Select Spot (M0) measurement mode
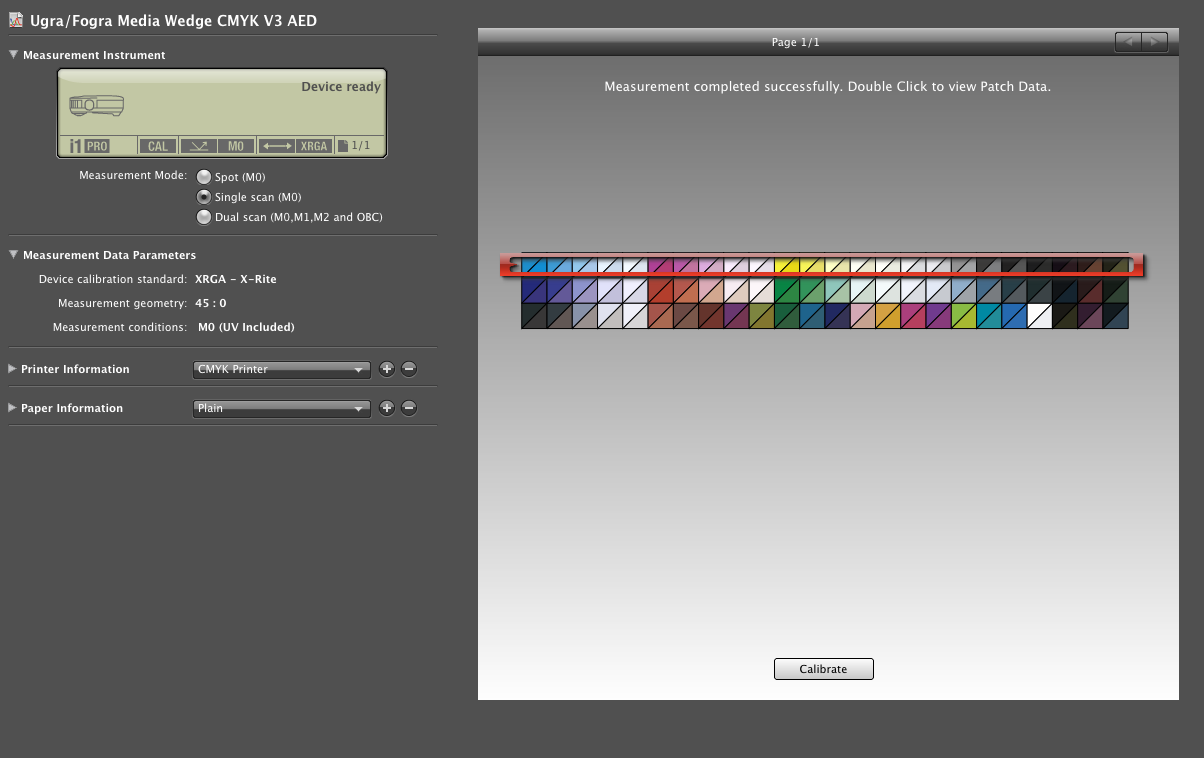The height and width of the screenshot is (758, 1204). (204, 177)
